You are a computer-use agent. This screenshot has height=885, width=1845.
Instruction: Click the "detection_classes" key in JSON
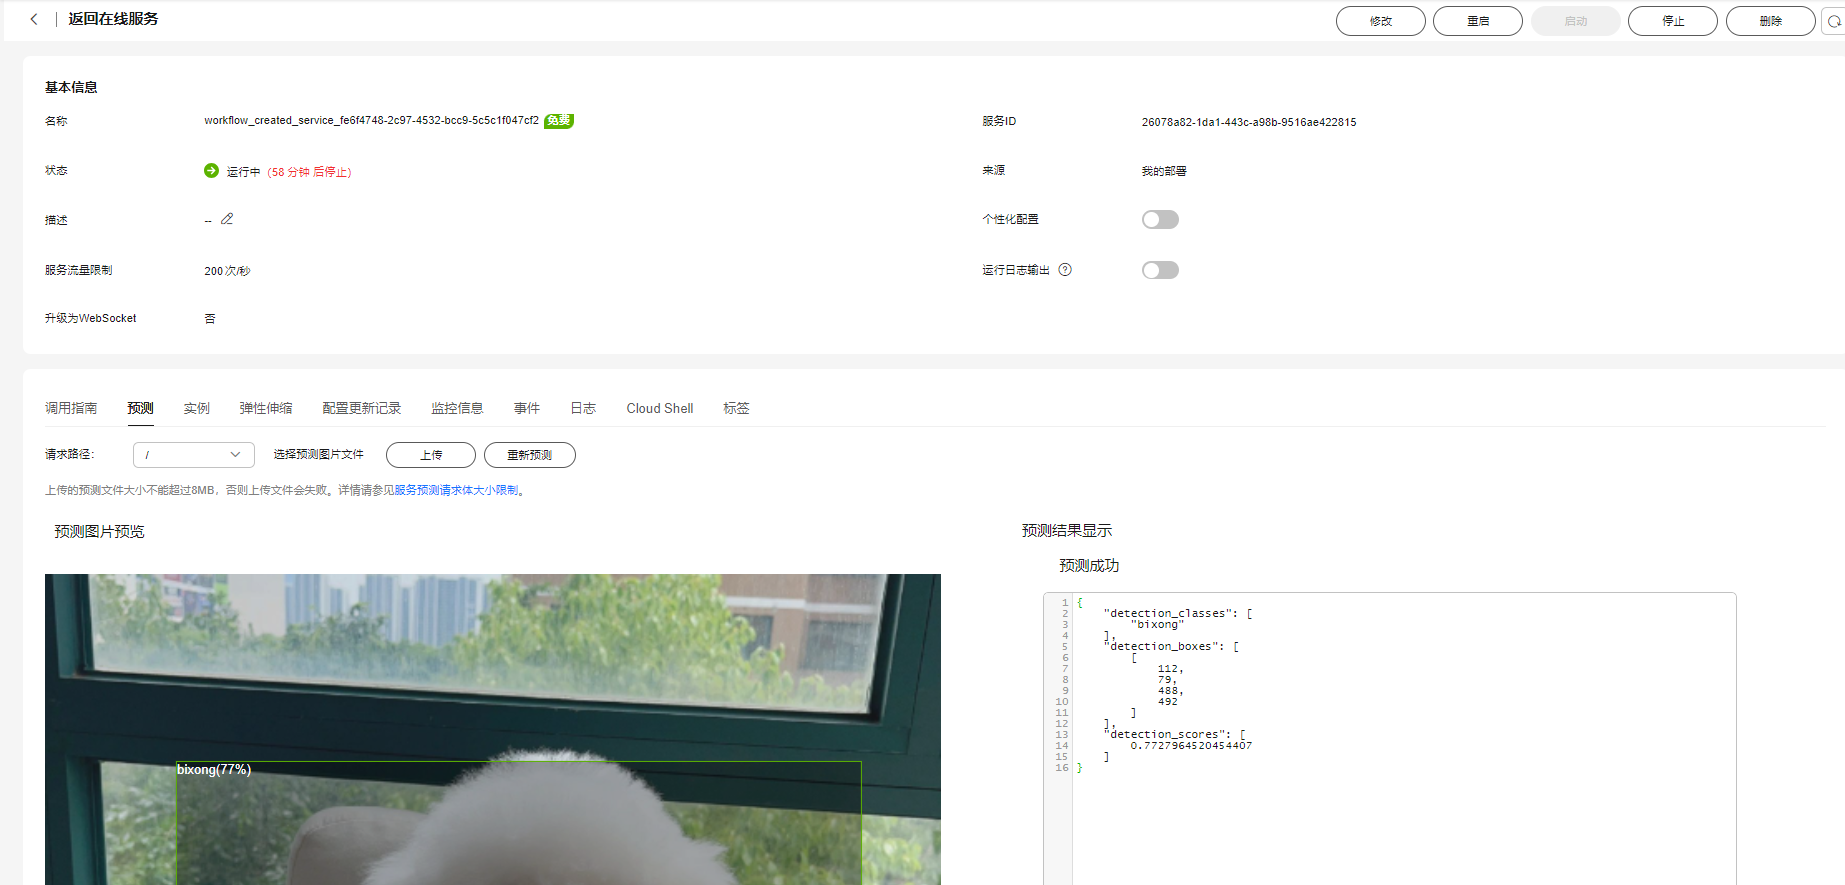(1169, 614)
